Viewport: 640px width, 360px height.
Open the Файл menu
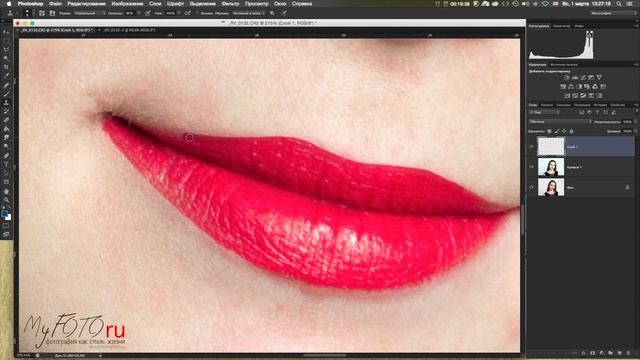point(55,4)
